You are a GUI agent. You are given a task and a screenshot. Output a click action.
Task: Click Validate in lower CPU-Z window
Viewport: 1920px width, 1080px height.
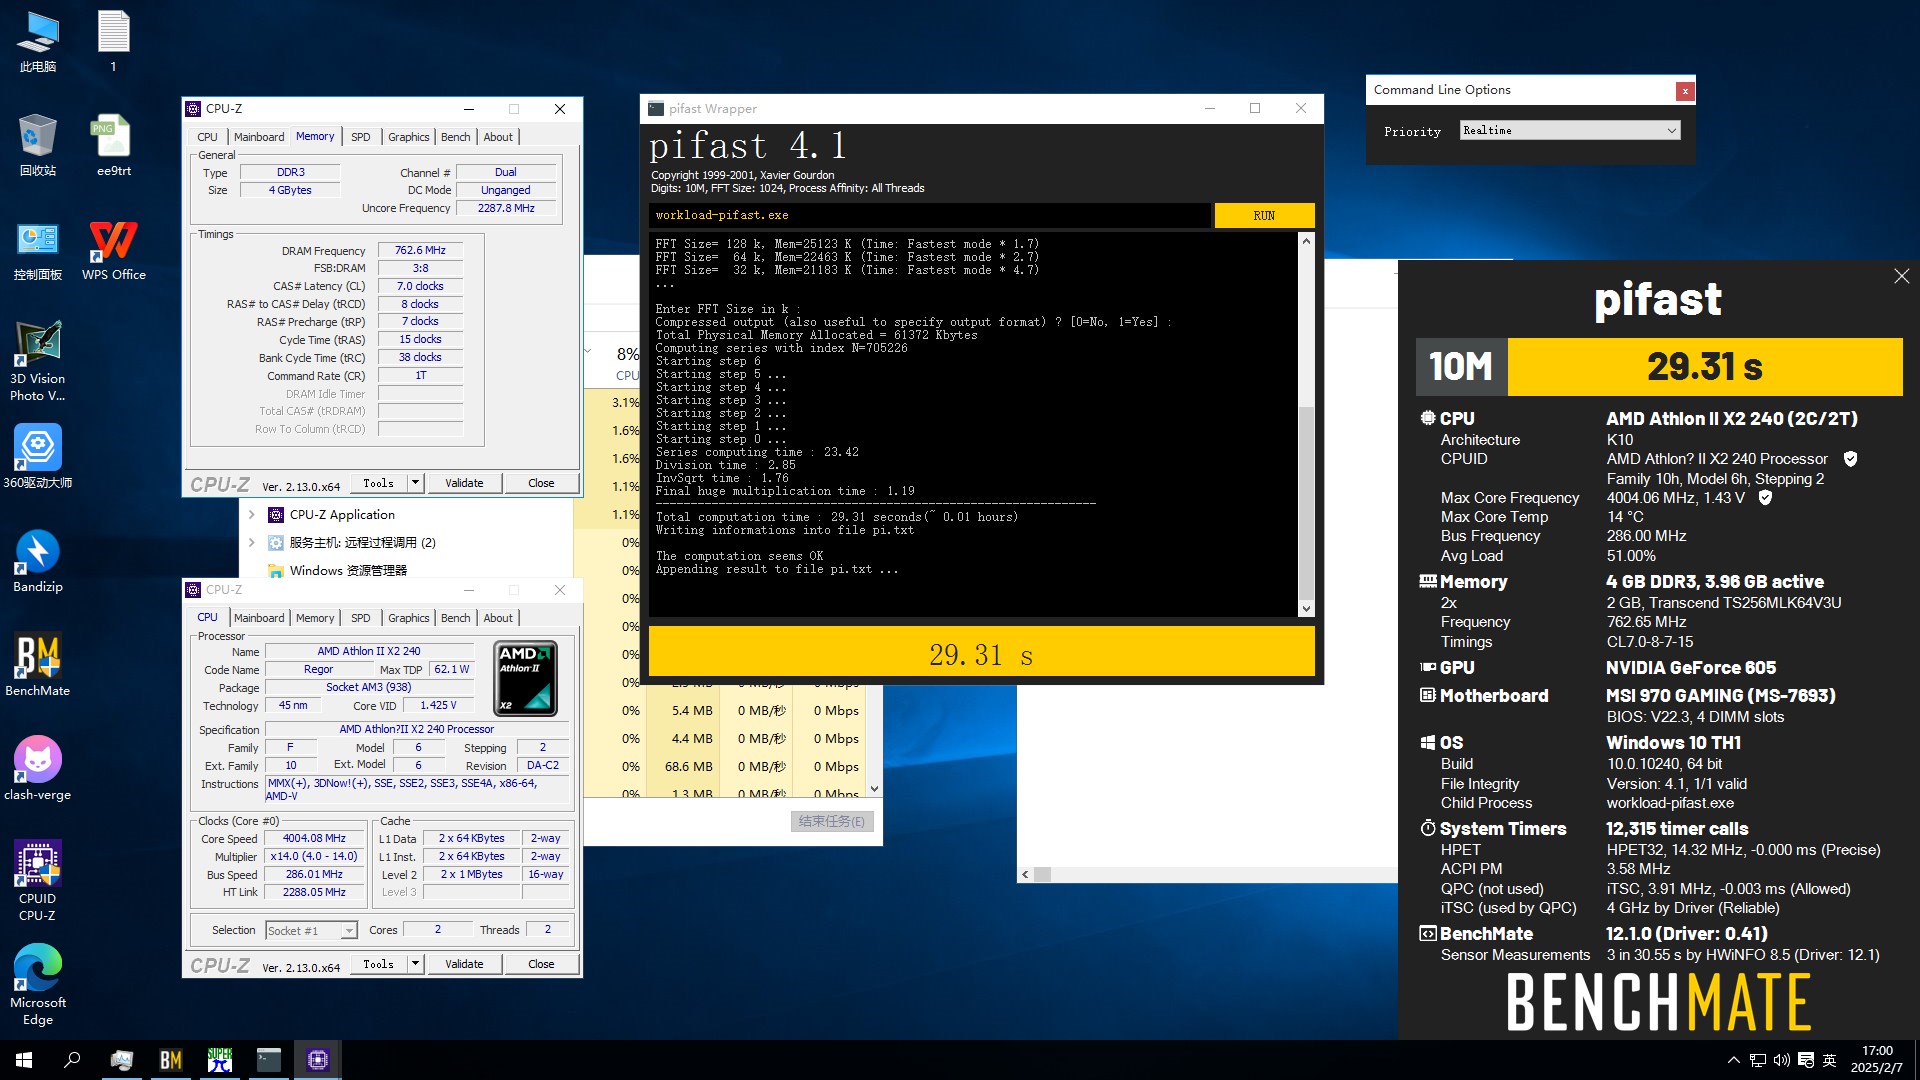(464, 964)
